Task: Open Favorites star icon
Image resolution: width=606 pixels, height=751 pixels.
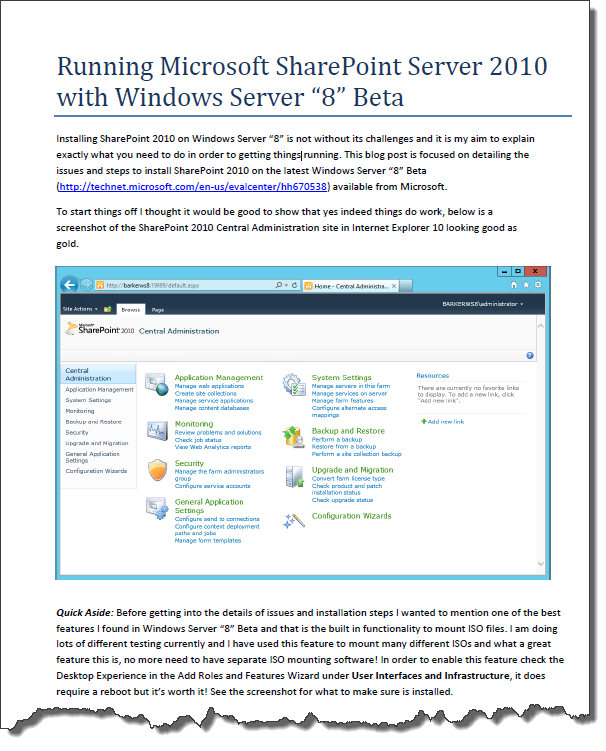Action: 526,285
